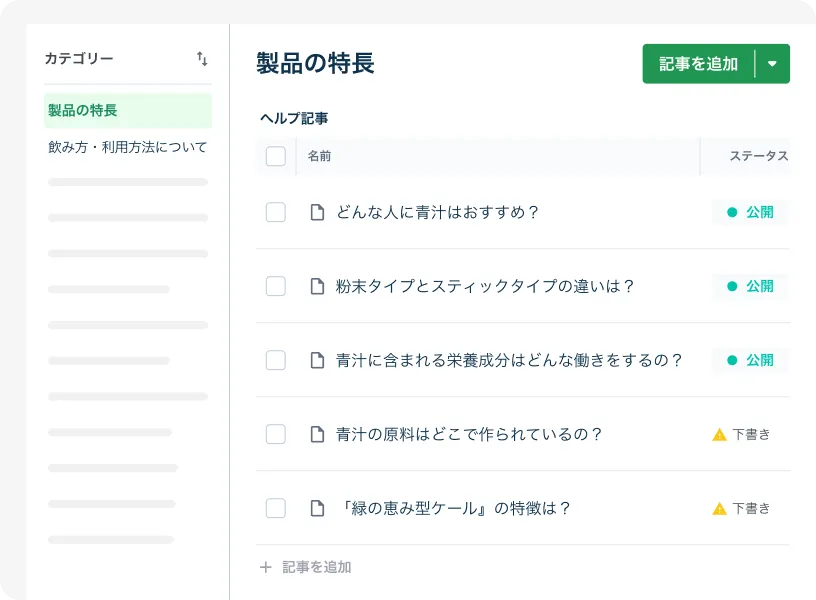Click document icon beside 青汁に含まれる栄養成分 article
Screen dimensions: 816x600
pos(317,360)
